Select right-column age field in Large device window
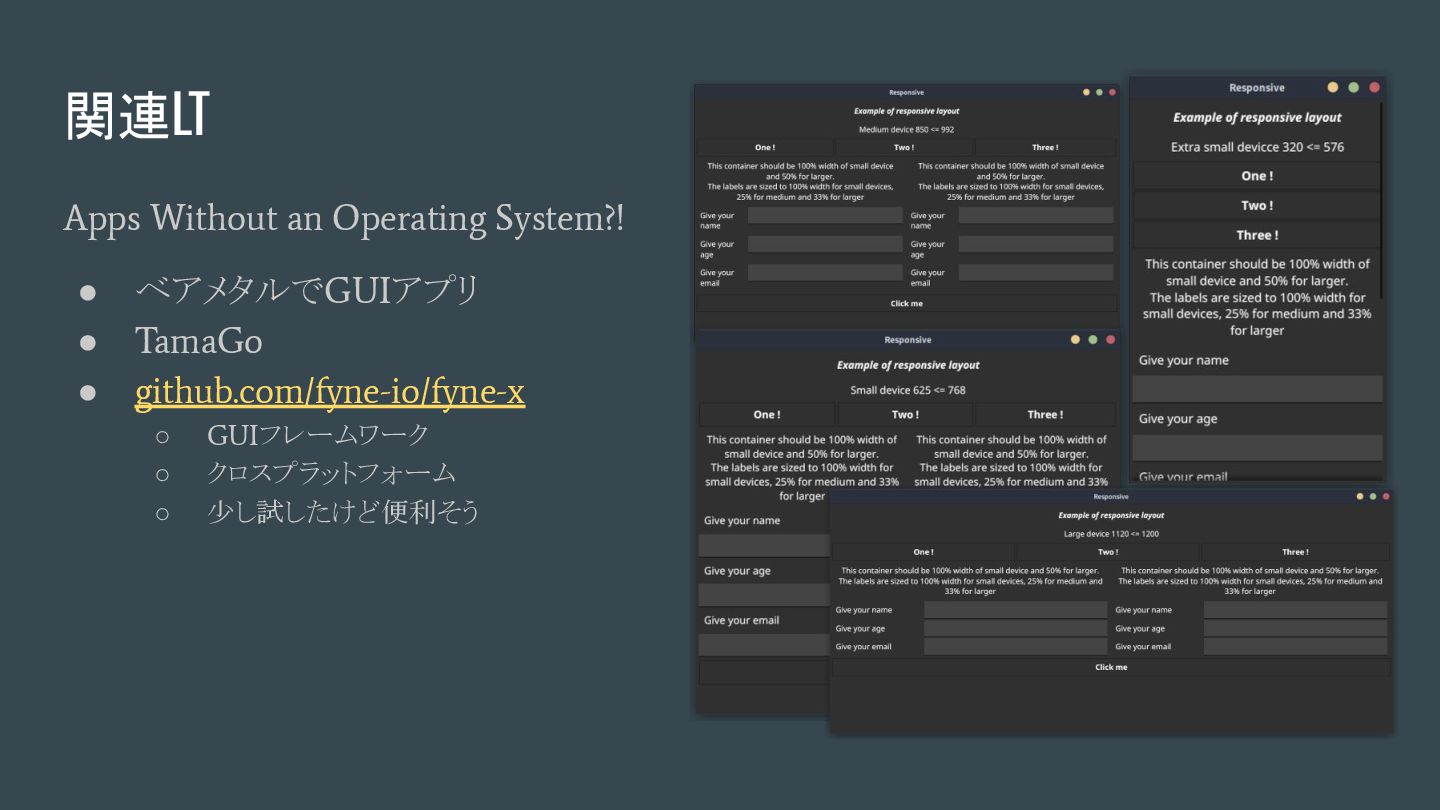Image resolution: width=1440 pixels, height=810 pixels. pyautogui.click(x=1295, y=628)
